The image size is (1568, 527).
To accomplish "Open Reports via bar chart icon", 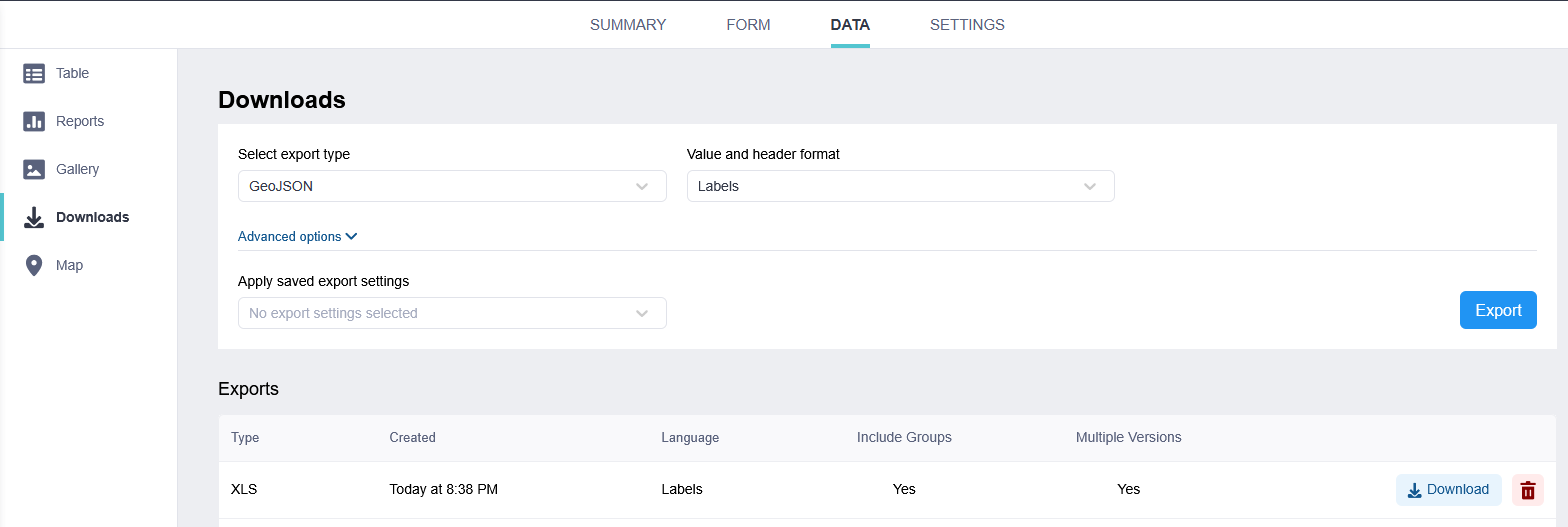I will coord(34,121).
